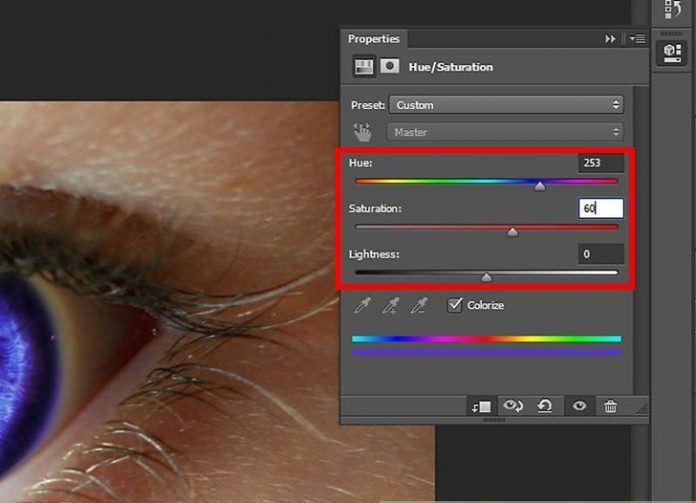Toggle the adjustment layer visibility eye
The image size is (696, 503).
click(578, 406)
